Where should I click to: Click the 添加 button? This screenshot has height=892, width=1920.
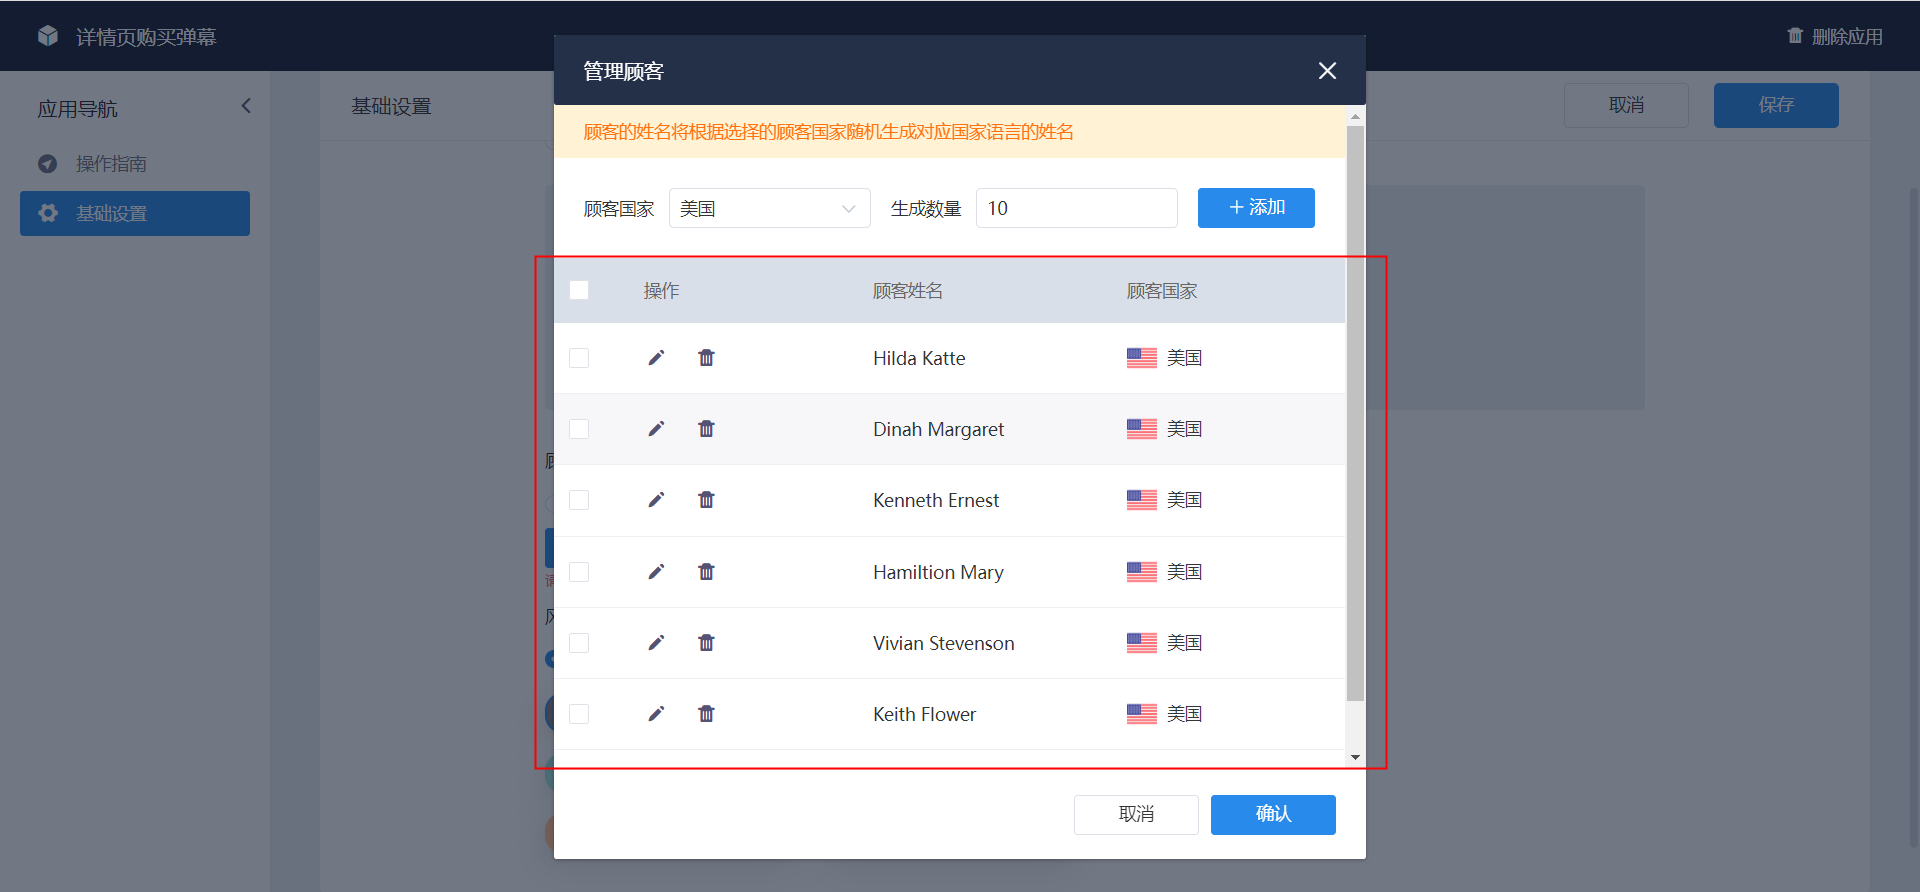pyautogui.click(x=1256, y=208)
